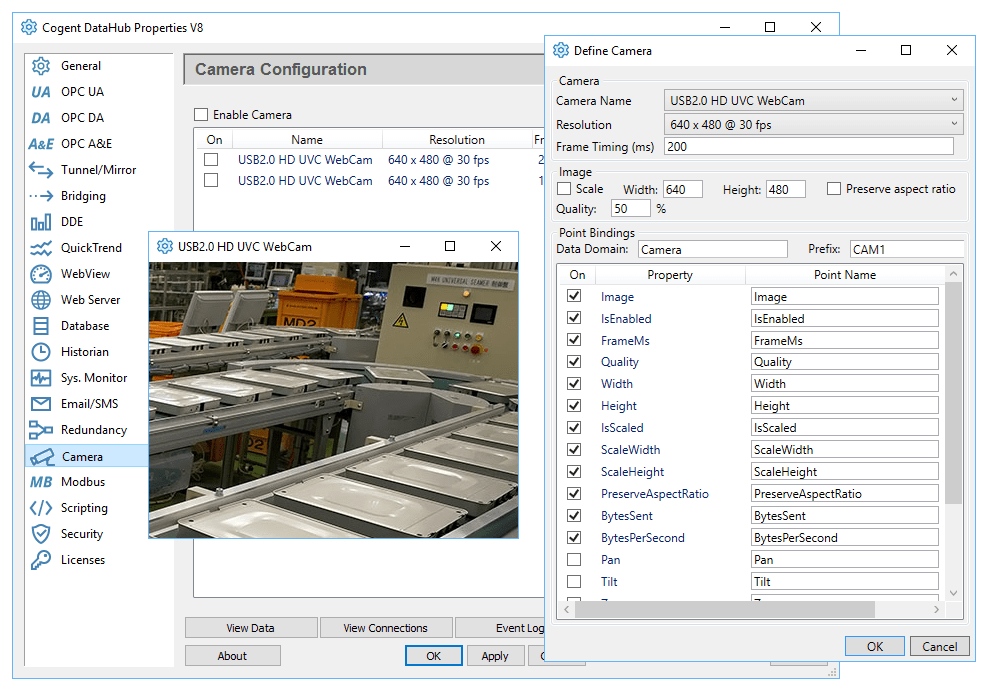The width and height of the screenshot is (997, 694).
Task: Click the image Height field
Action: (x=786, y=189)
